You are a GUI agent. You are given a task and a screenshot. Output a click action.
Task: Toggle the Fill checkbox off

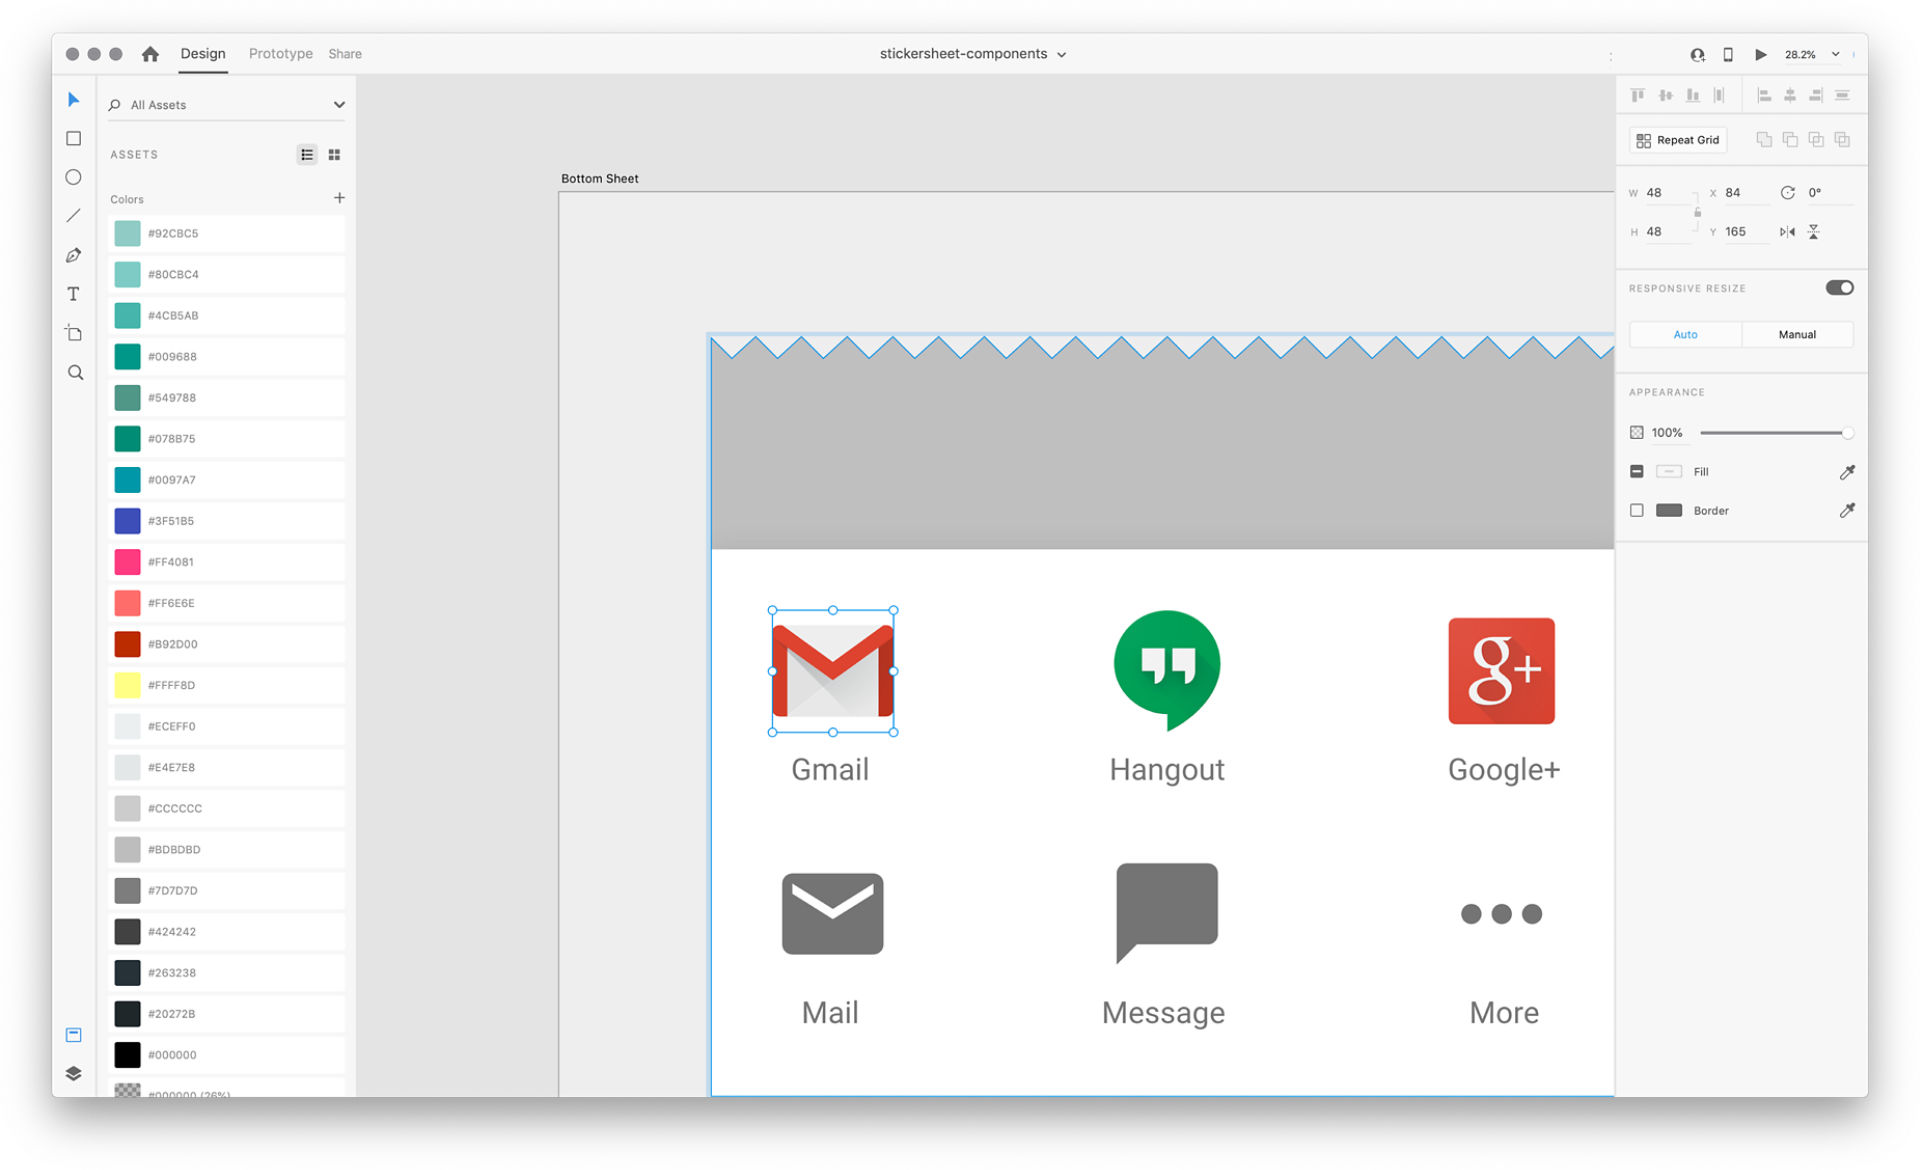click(x=1637, y=471)
